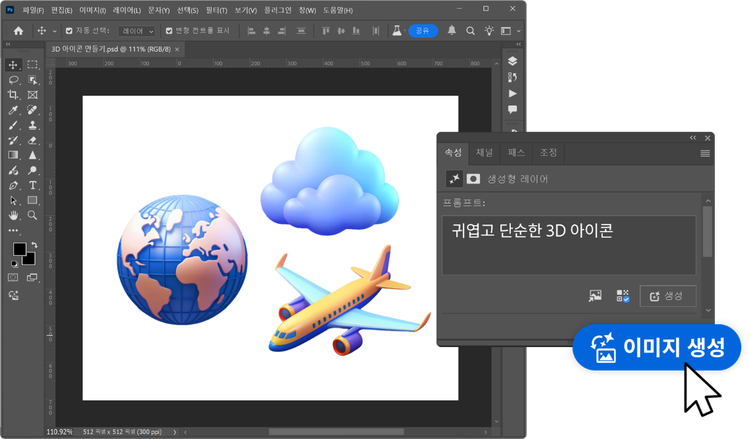Open the 레이어 auto-select dropdown
This screenshot has width=750, height=439.
click(137, 31)
